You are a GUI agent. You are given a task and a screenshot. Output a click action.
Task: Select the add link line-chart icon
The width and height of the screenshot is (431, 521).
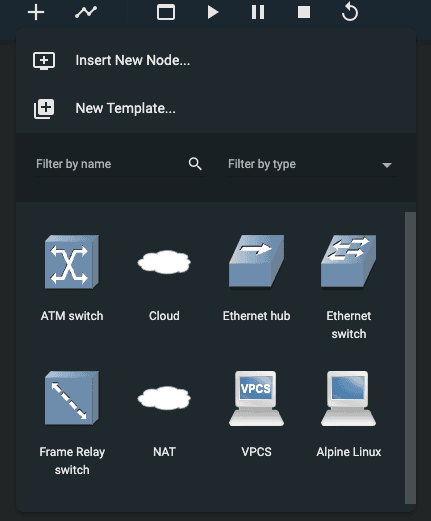pyautogui.click(x=86, y=12)
